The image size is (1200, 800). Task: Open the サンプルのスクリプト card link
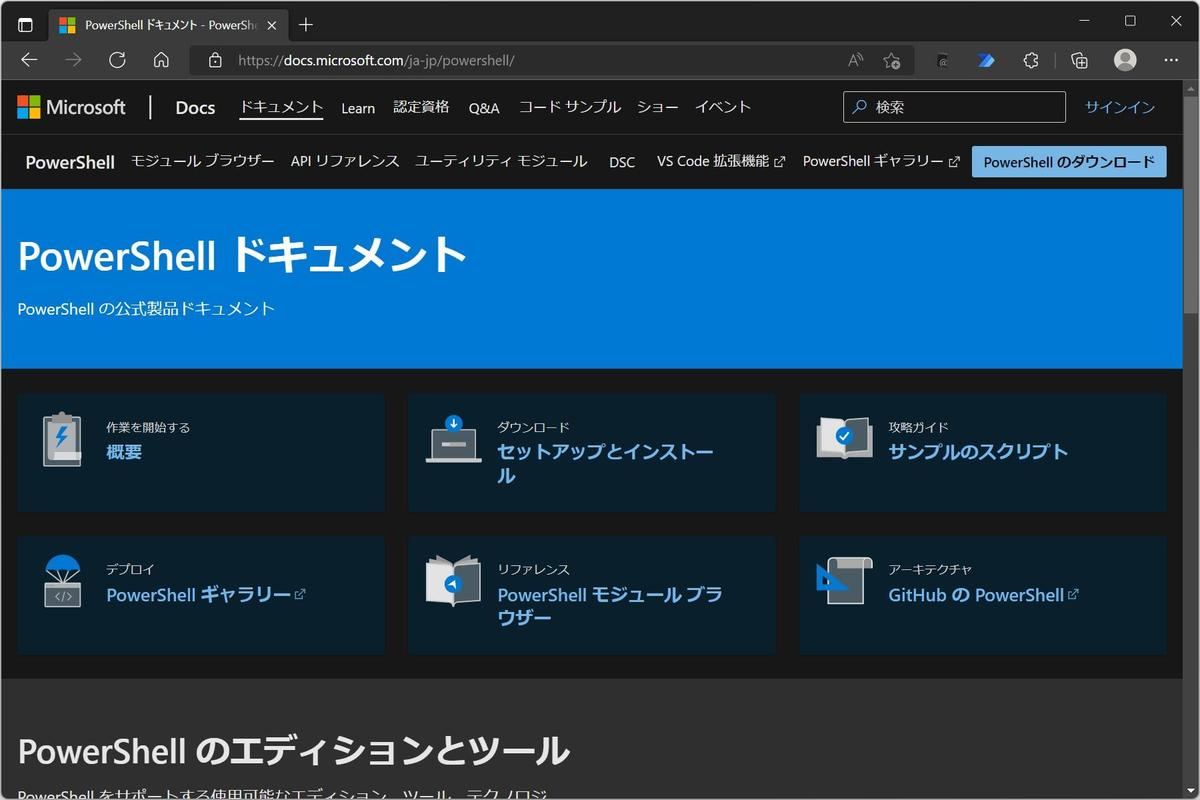pos(978,452)
